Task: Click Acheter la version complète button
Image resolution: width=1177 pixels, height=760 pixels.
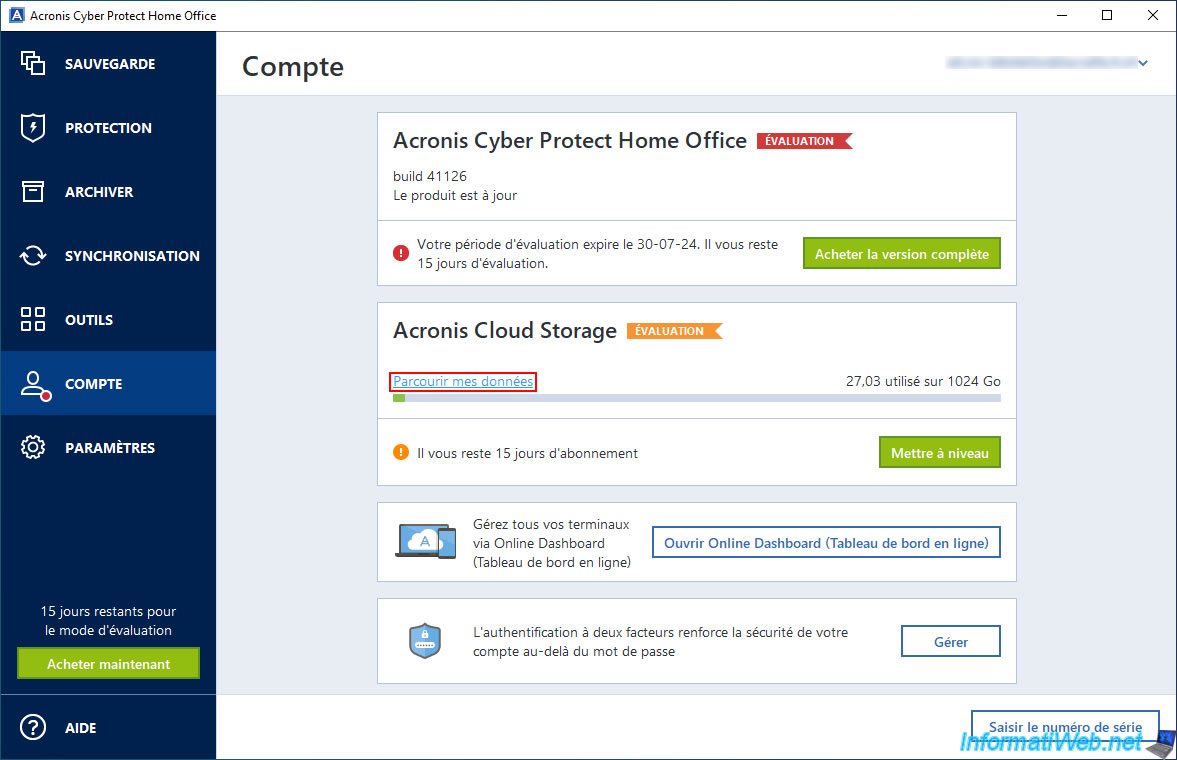Action: [x=902, y=253]
